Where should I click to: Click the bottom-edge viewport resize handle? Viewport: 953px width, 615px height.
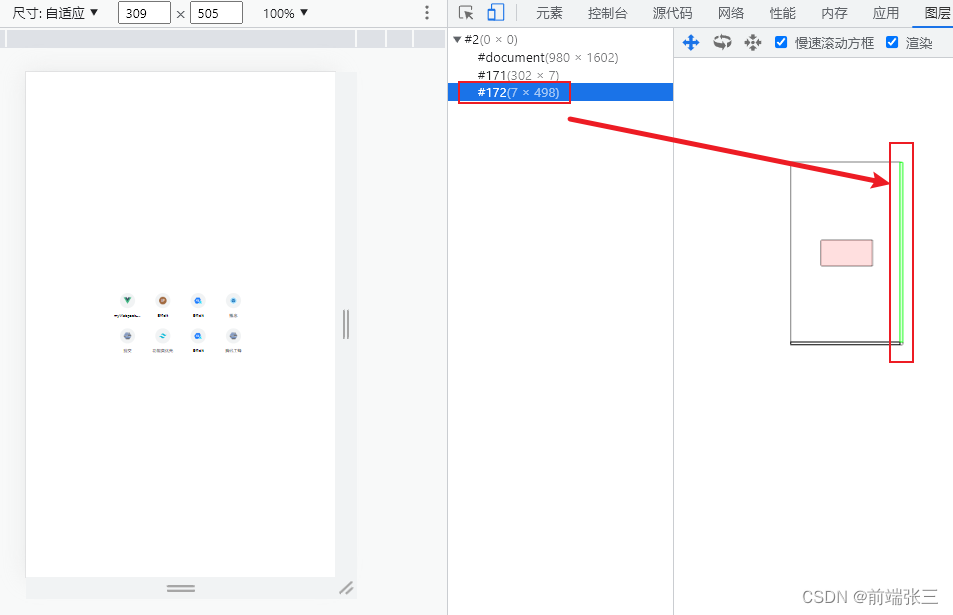(x=181, y=588)
